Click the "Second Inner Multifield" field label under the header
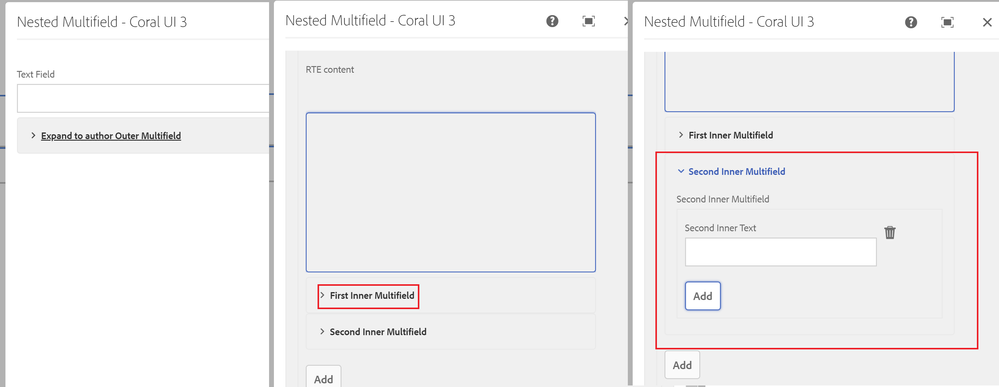999x387 pixels. tap(722, 199)
